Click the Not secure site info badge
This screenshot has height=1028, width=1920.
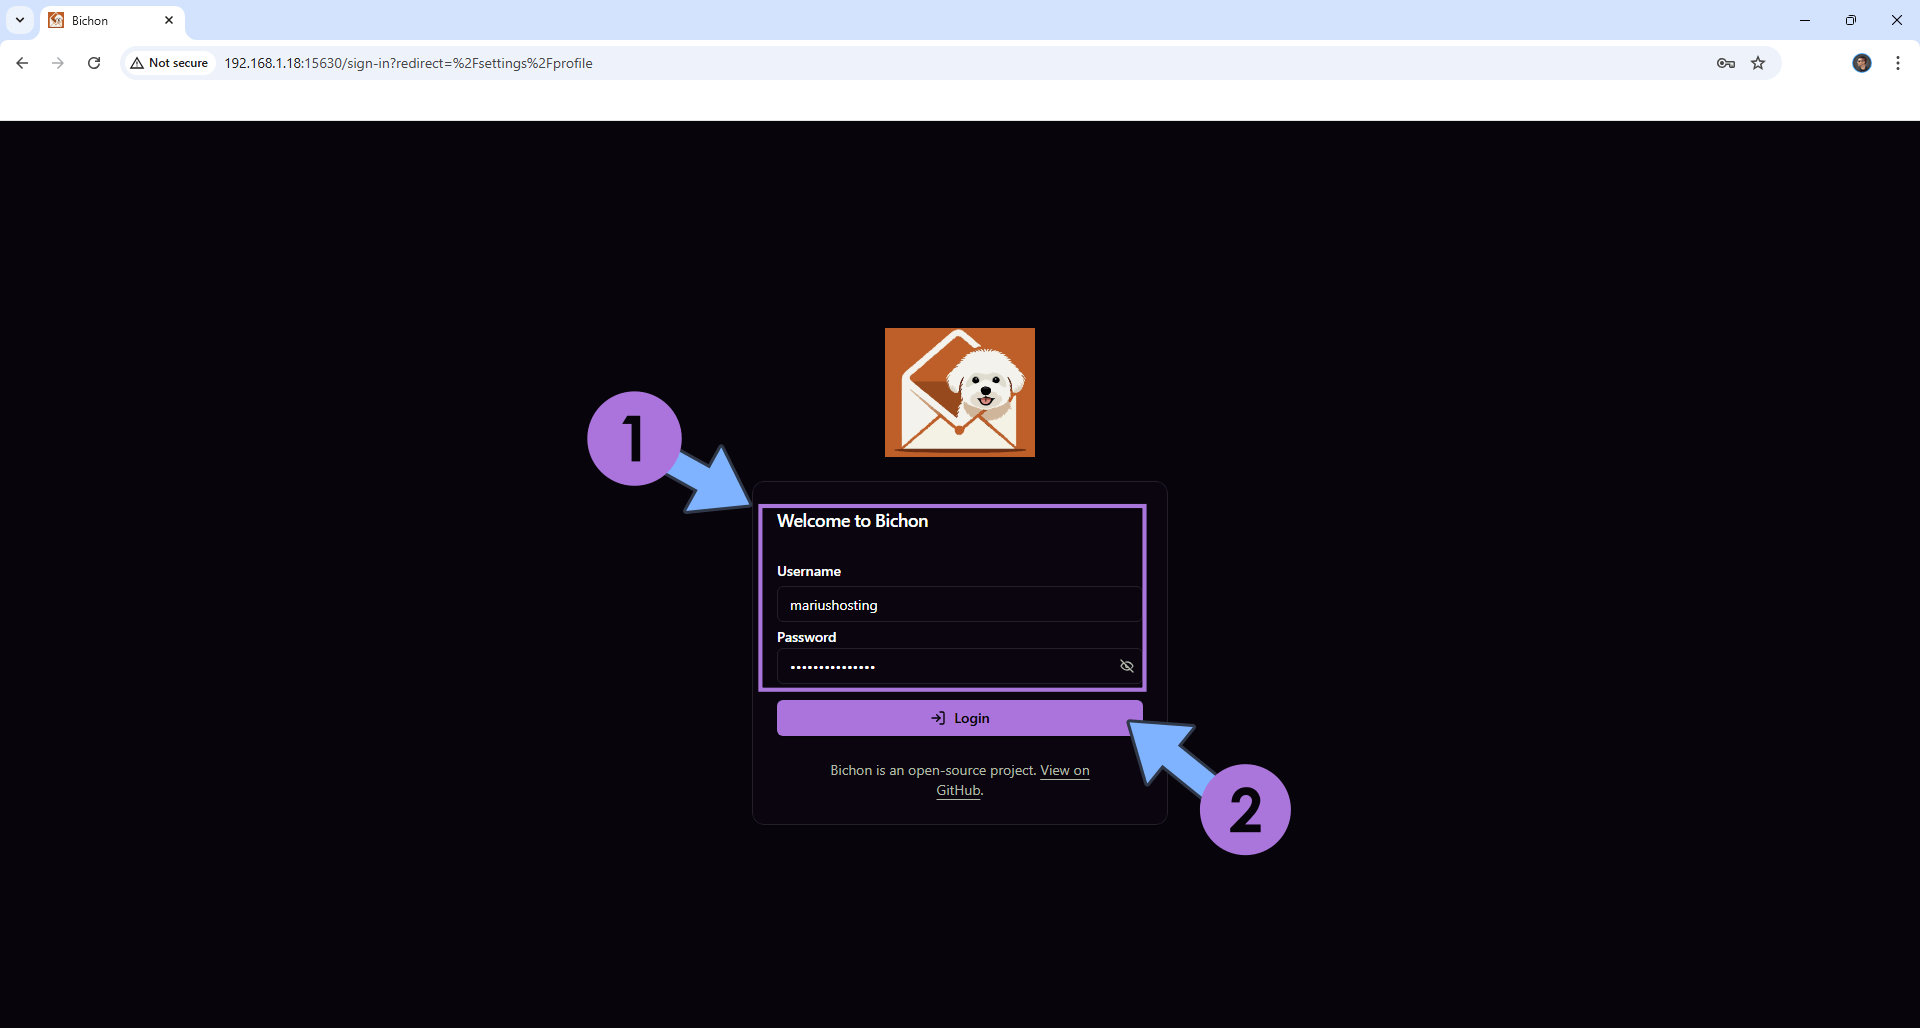click(x=169, y=63)
